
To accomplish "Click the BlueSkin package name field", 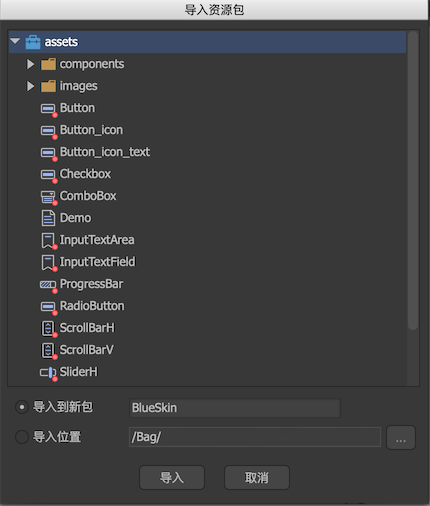I will click(x=235, y=408).
